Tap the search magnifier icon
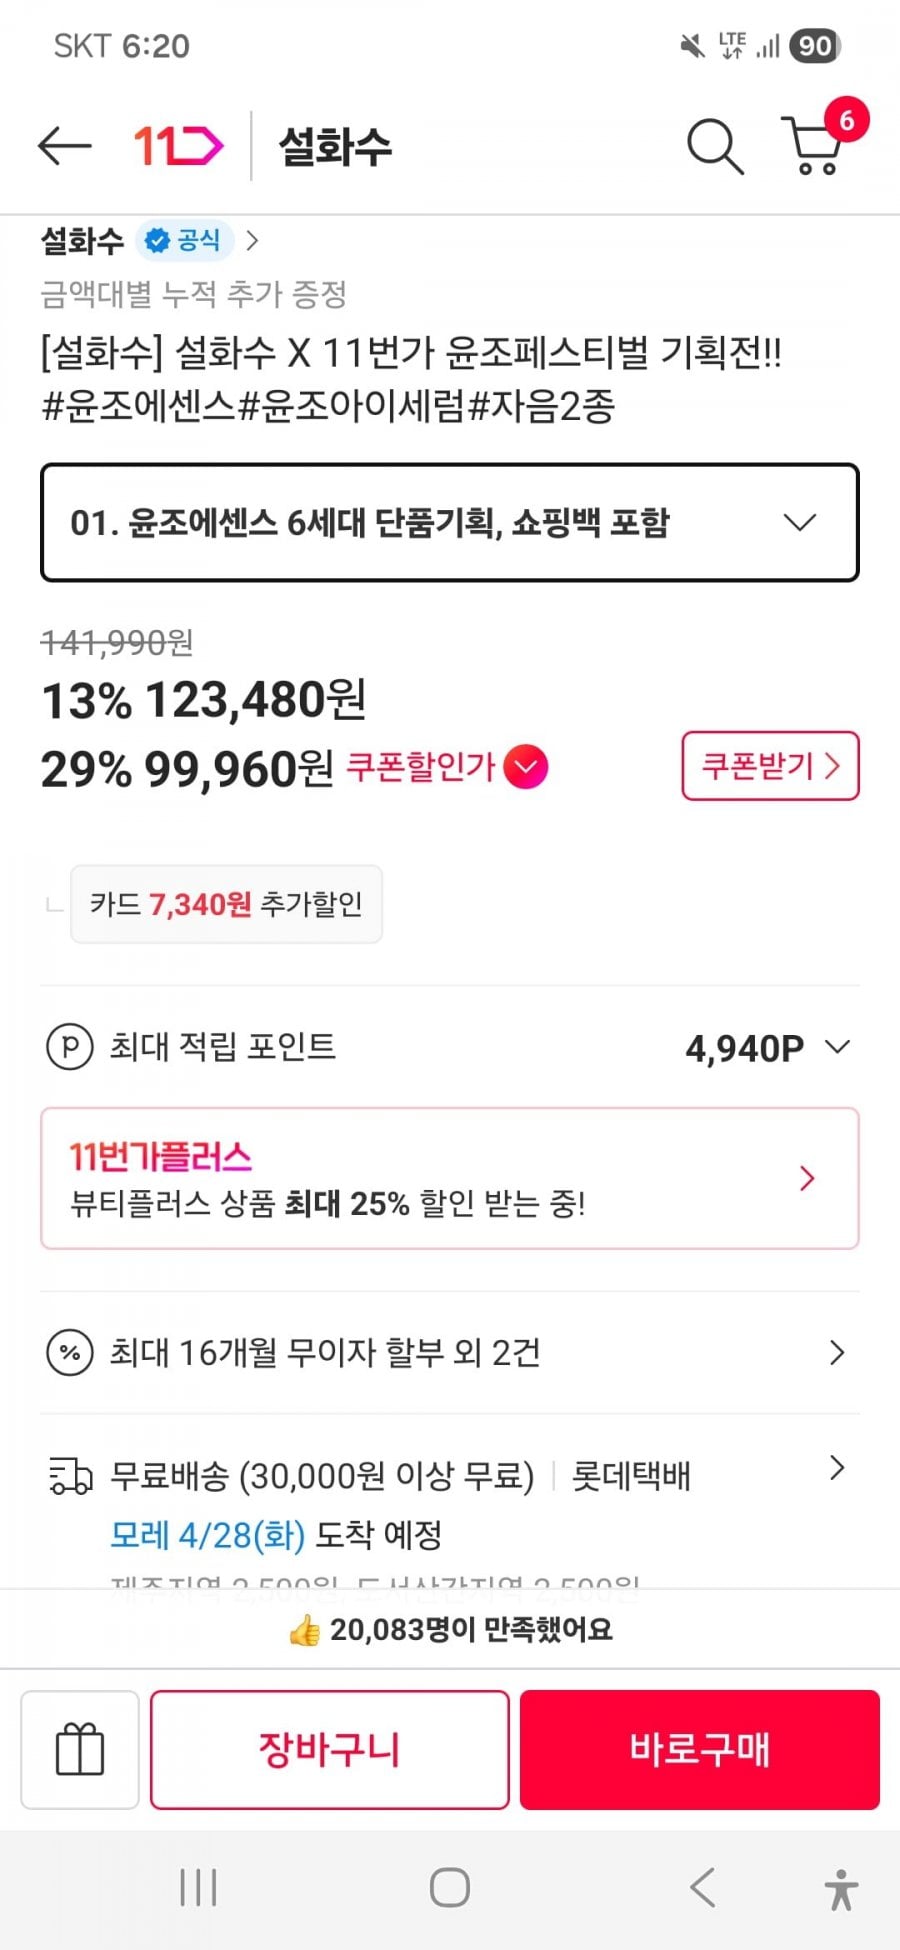900x1950 pixels. pyautogui.click(x=714, y=147)
